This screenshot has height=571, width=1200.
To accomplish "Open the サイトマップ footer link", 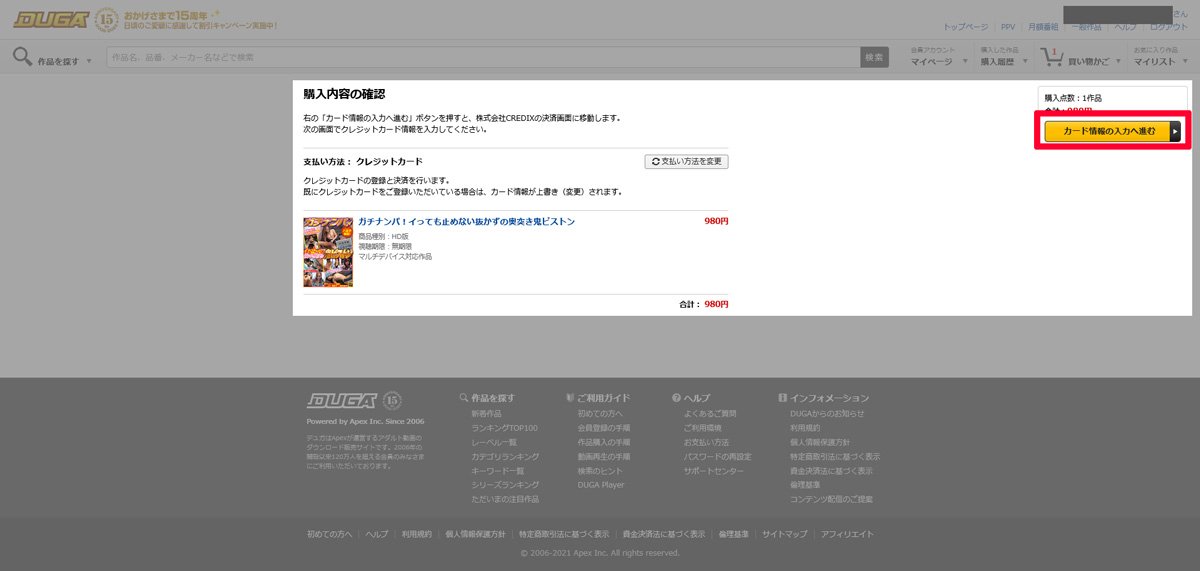I will (x=784, y=534).
